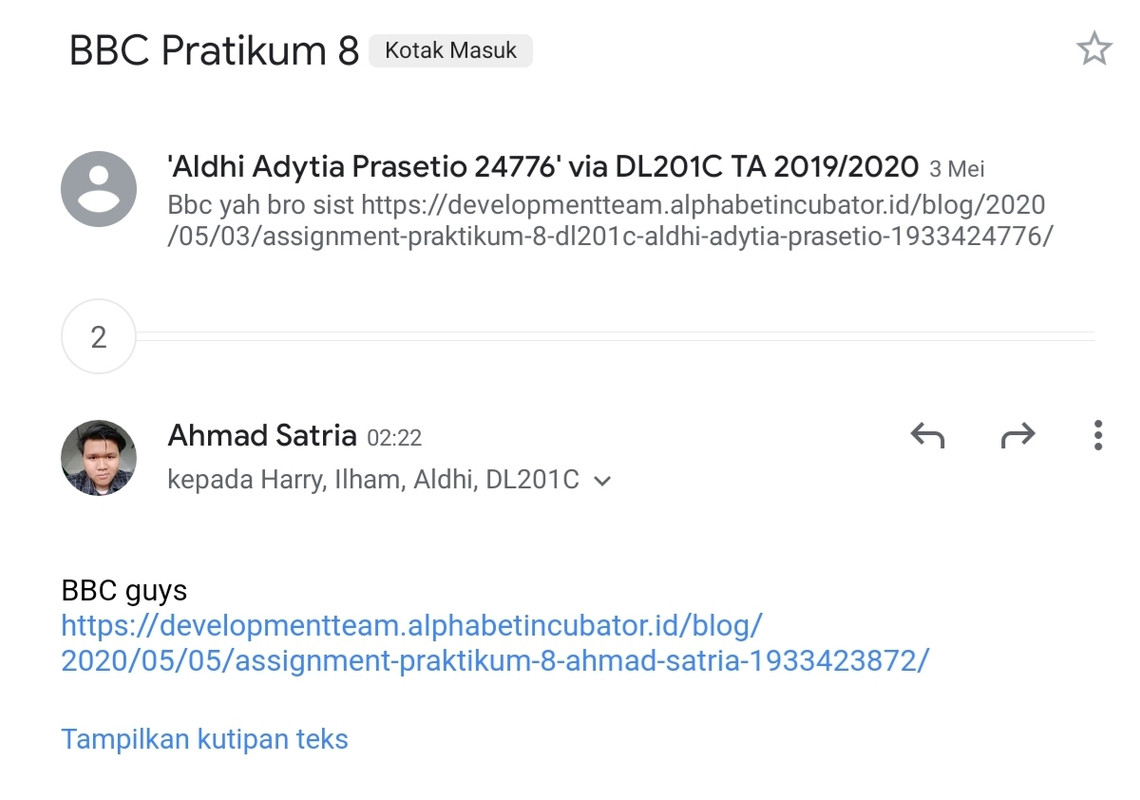Click the divider line beside the 2 counter

pyautogui.click(x=615, y=335)
